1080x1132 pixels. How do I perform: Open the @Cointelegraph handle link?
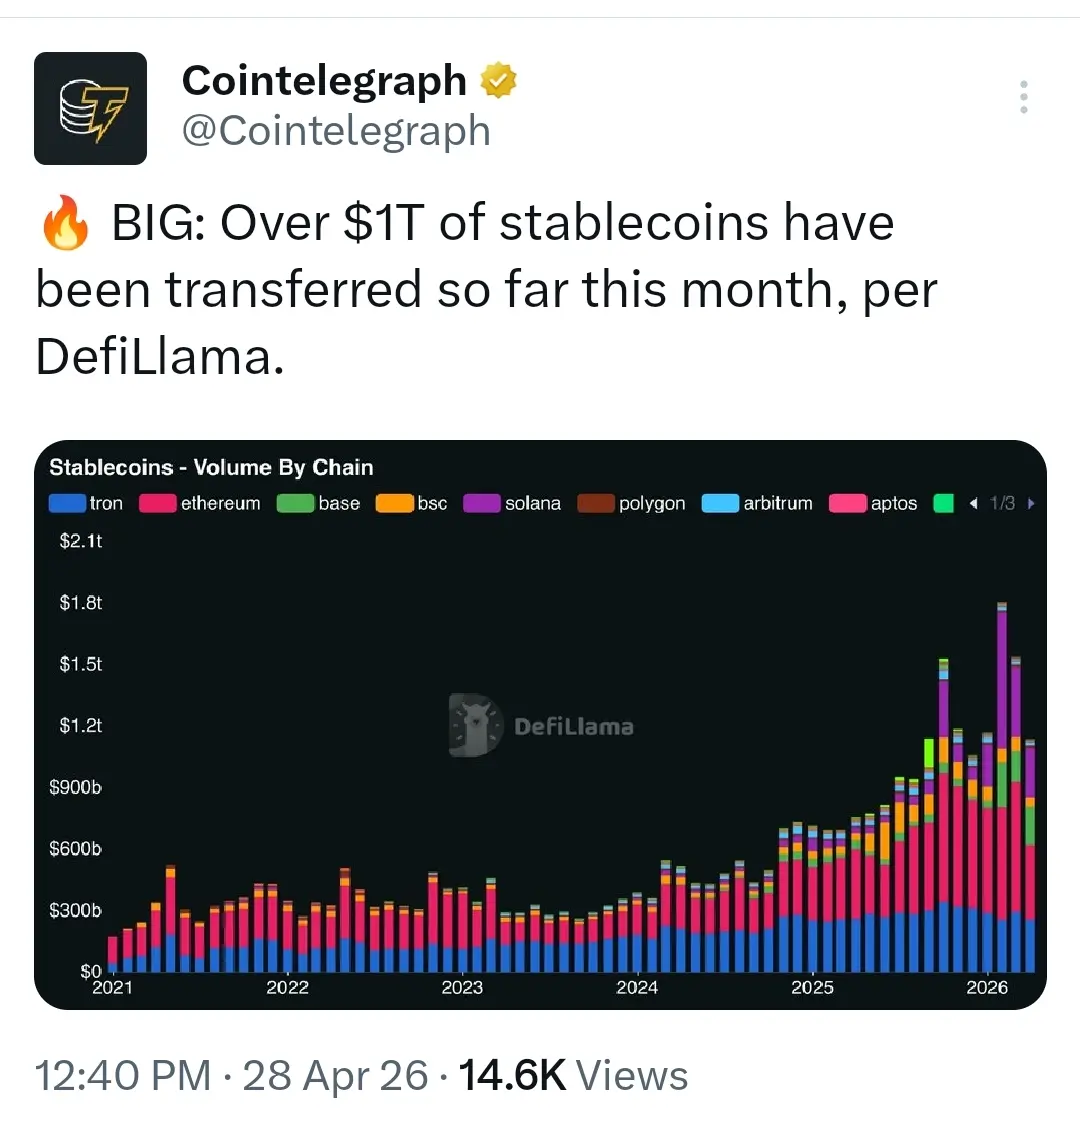click(x=336, y=131)
